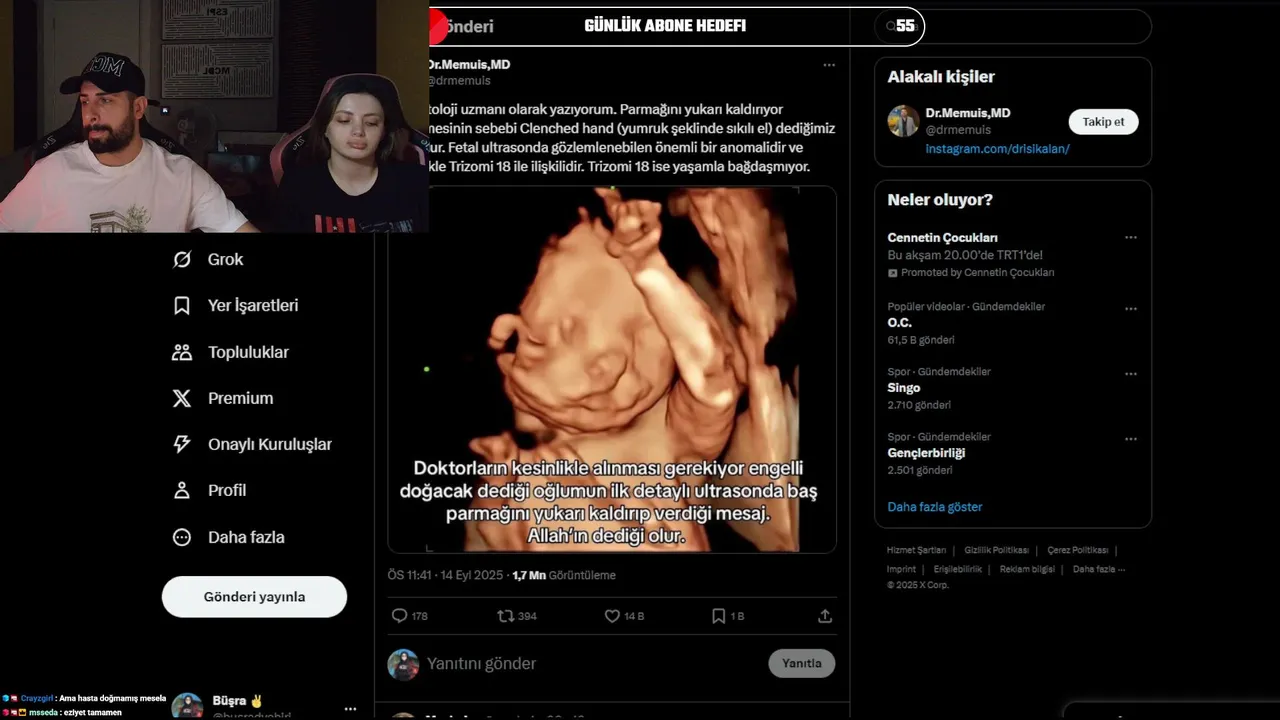Select Grok menu label
This screenshot has width=1280, height=720.
[x=225, y=259]
